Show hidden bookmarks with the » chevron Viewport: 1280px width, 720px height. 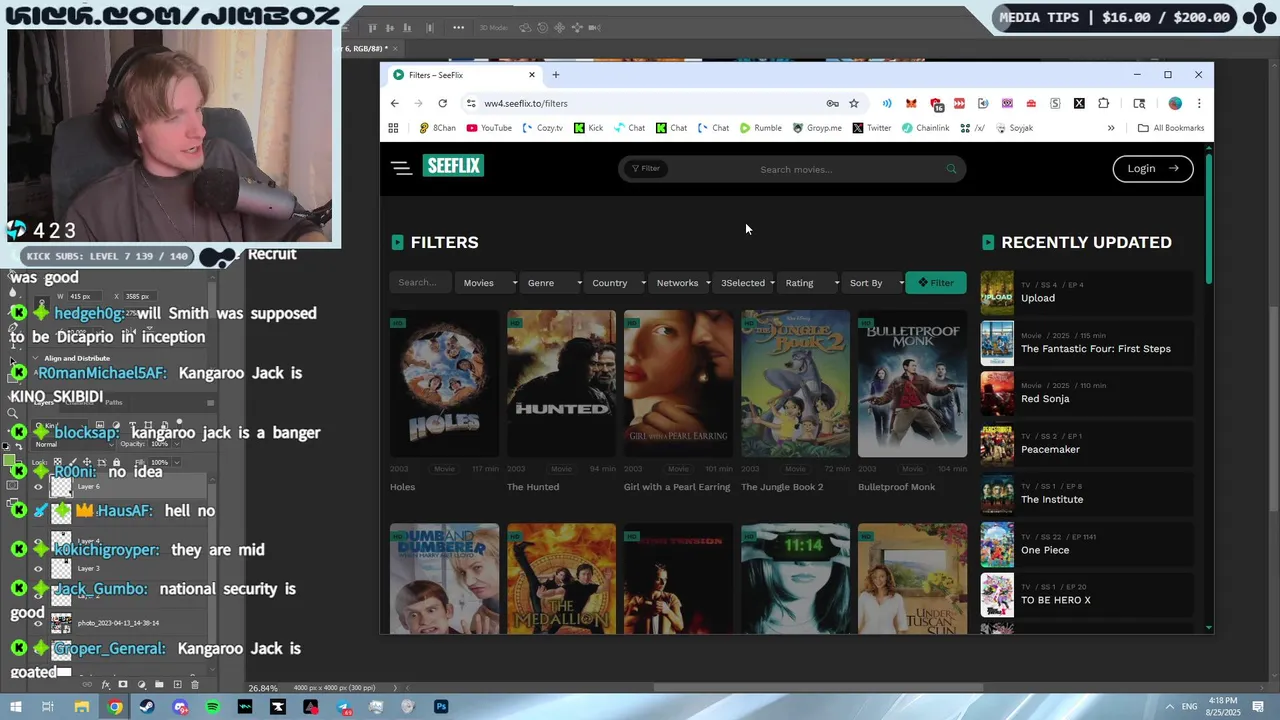click(1110, 128)
